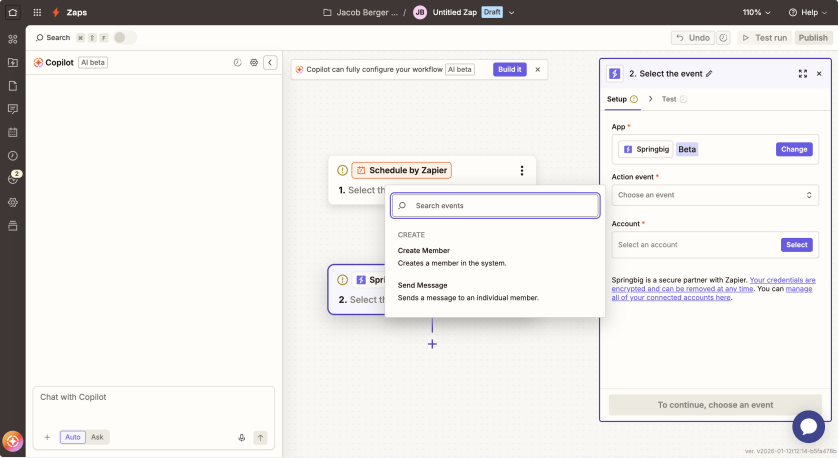Image resolution: width=838 pixels, height=458 pixels.
Task: Collapse the Copilot panel
Action: 270,63
